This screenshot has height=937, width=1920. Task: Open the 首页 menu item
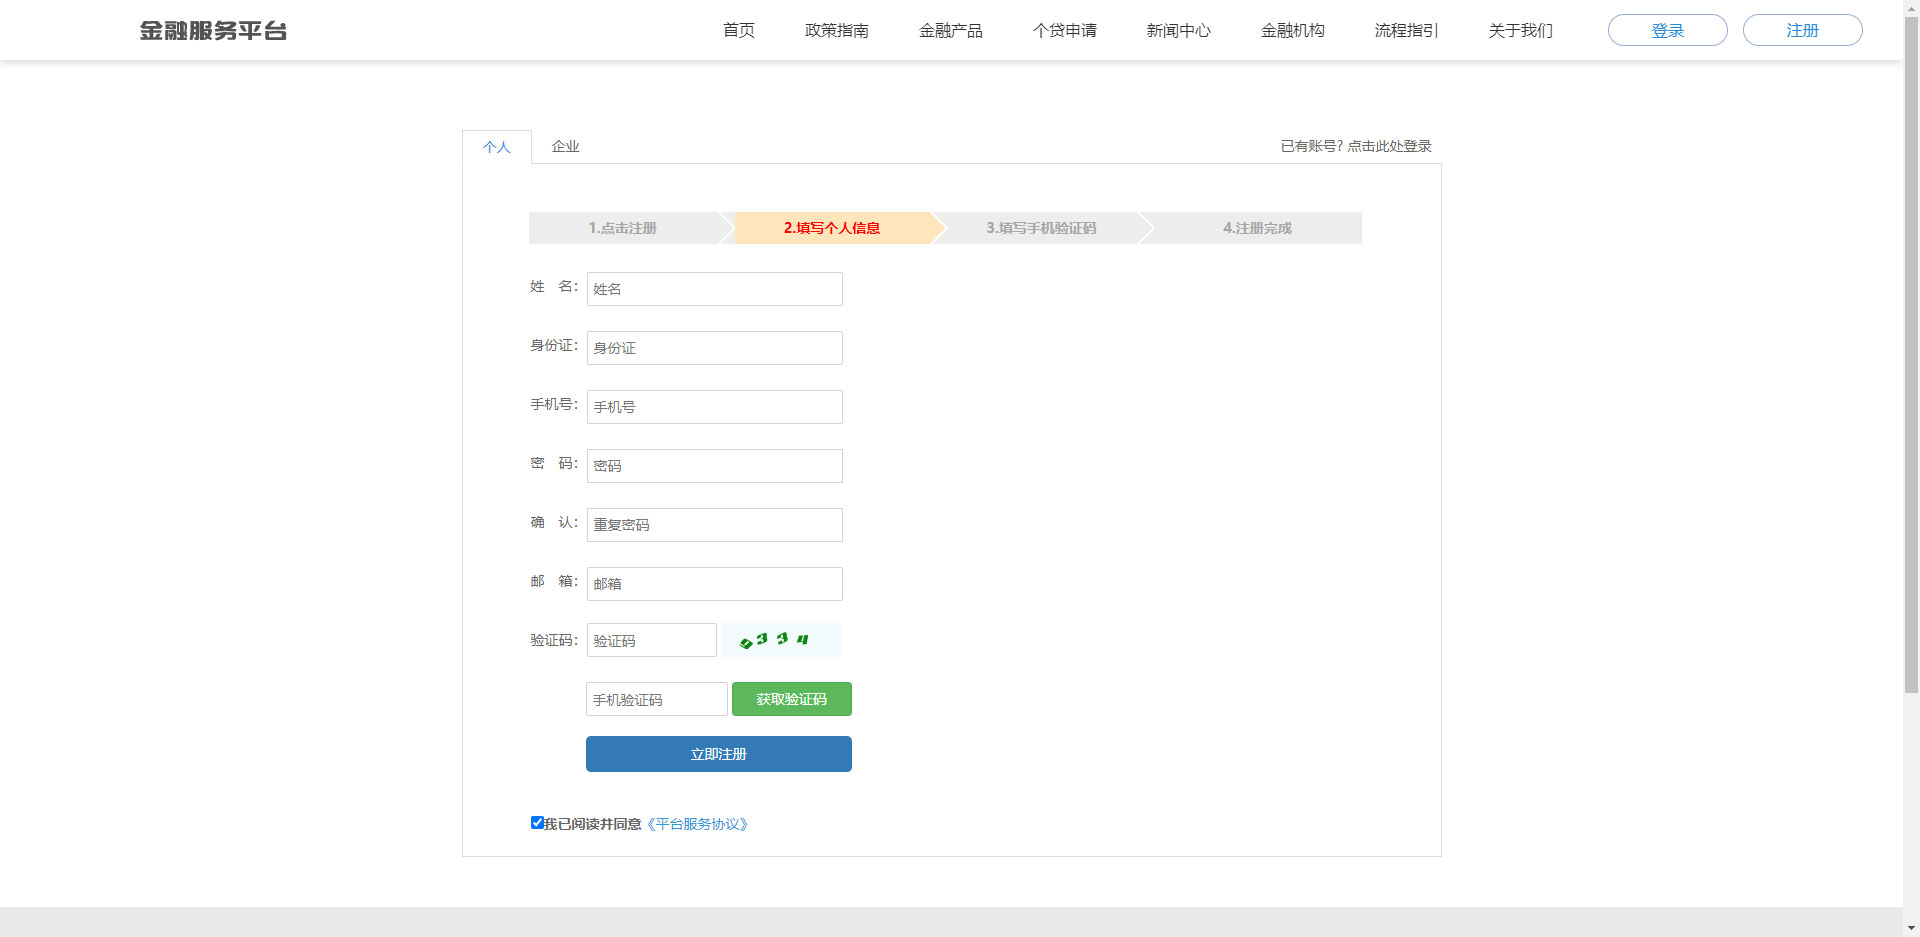(x=739, y=31)
